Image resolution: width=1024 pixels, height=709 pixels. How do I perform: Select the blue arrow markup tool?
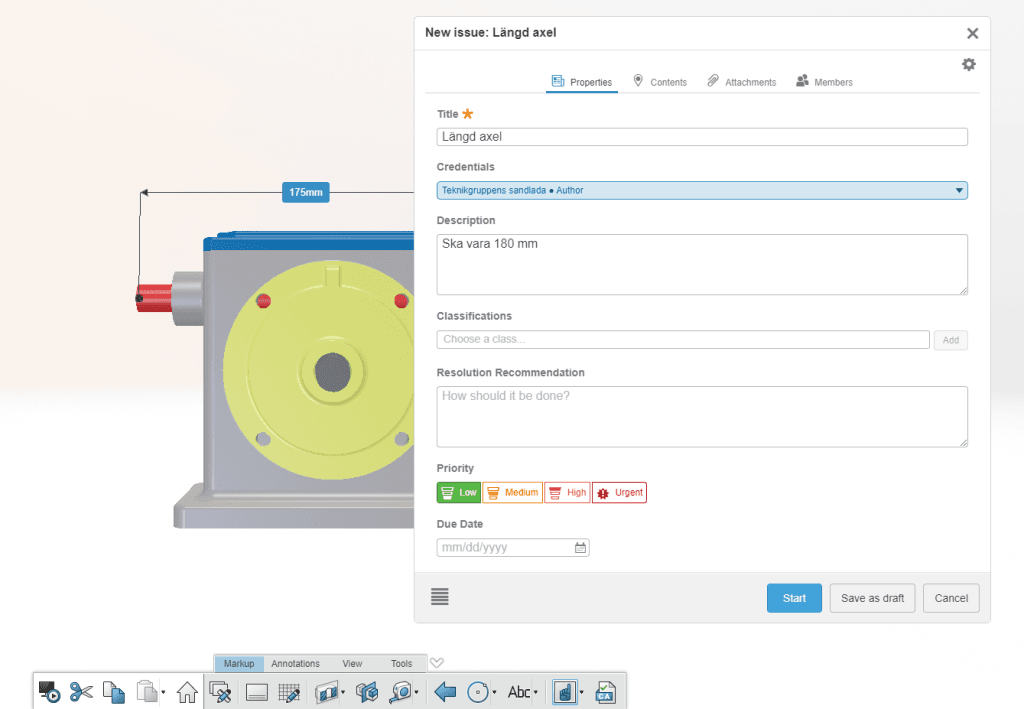click(x=445, y=691)
